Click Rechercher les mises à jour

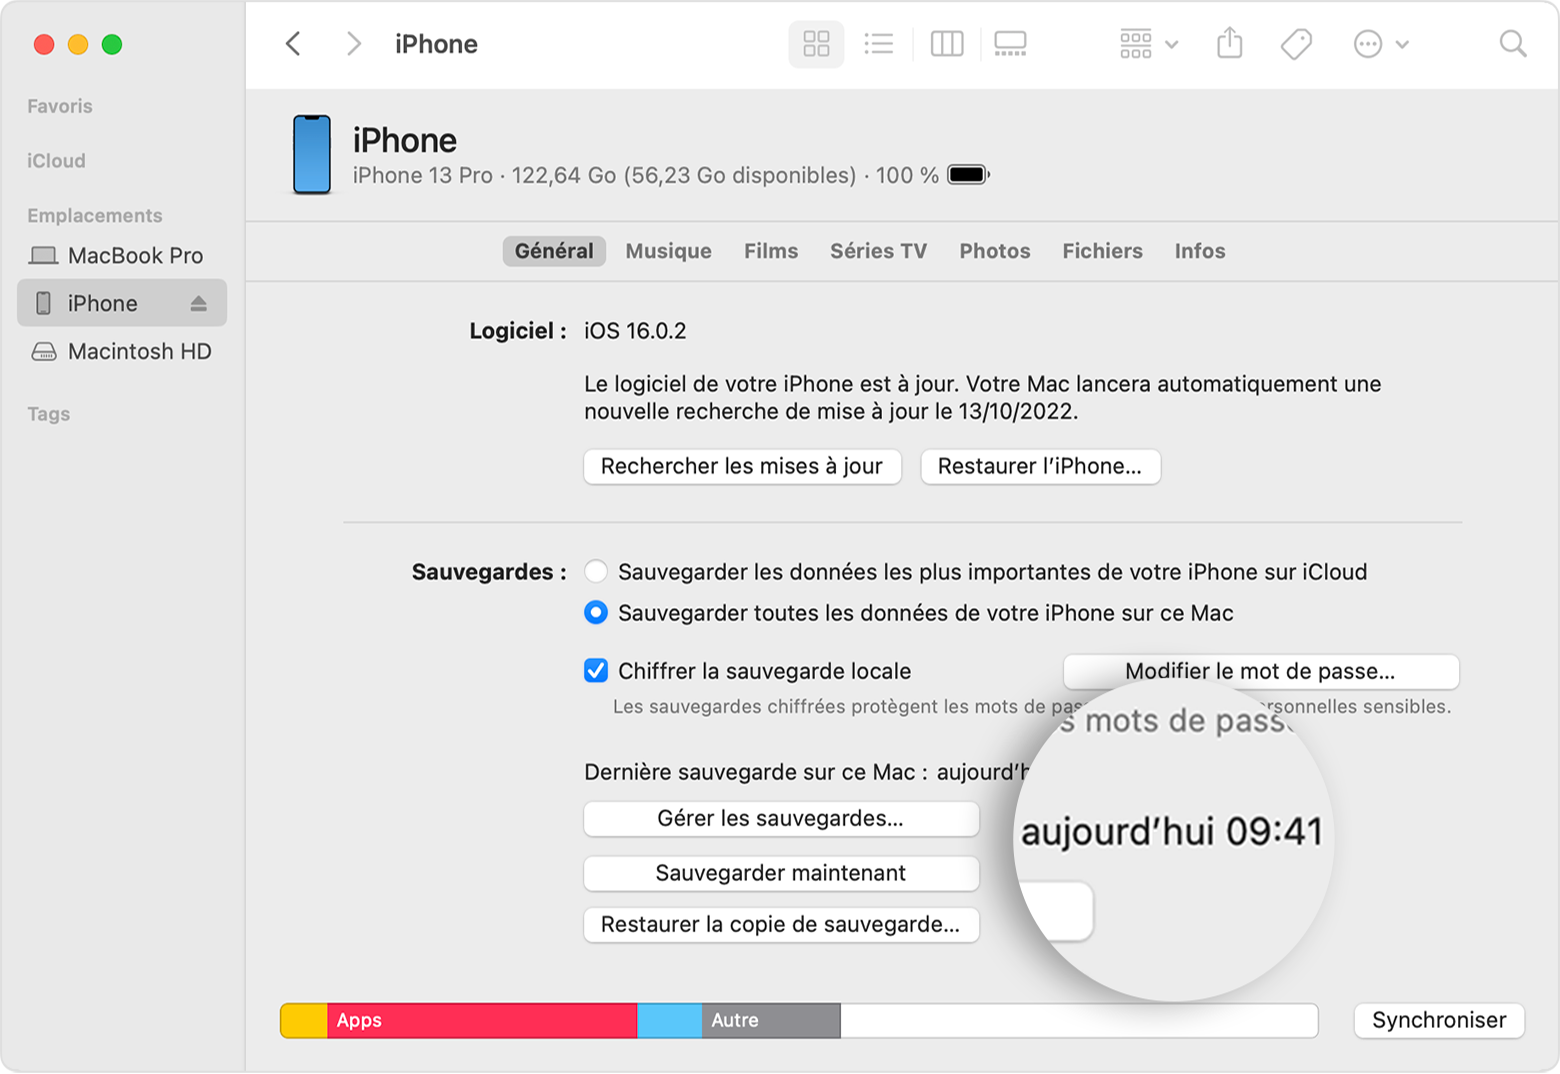click(742, 466)
